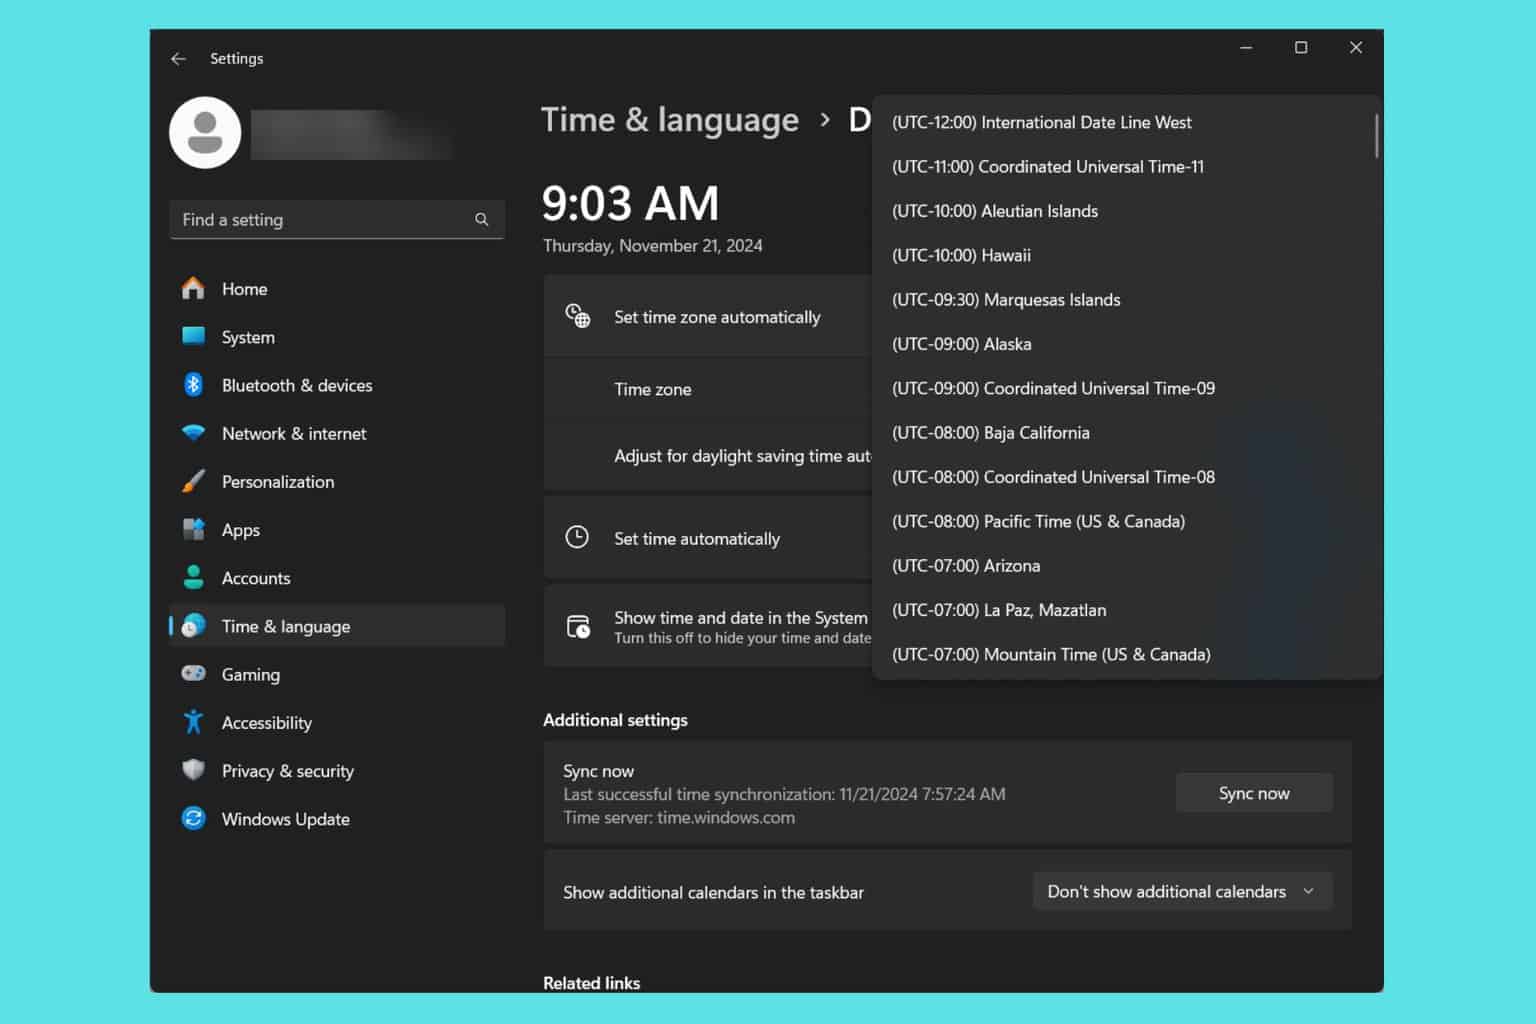Choose Coordinated Universal Time-11 option
This screenshot has height=1024, width=1536.
pyautogui.click(x=1127, y=167)
